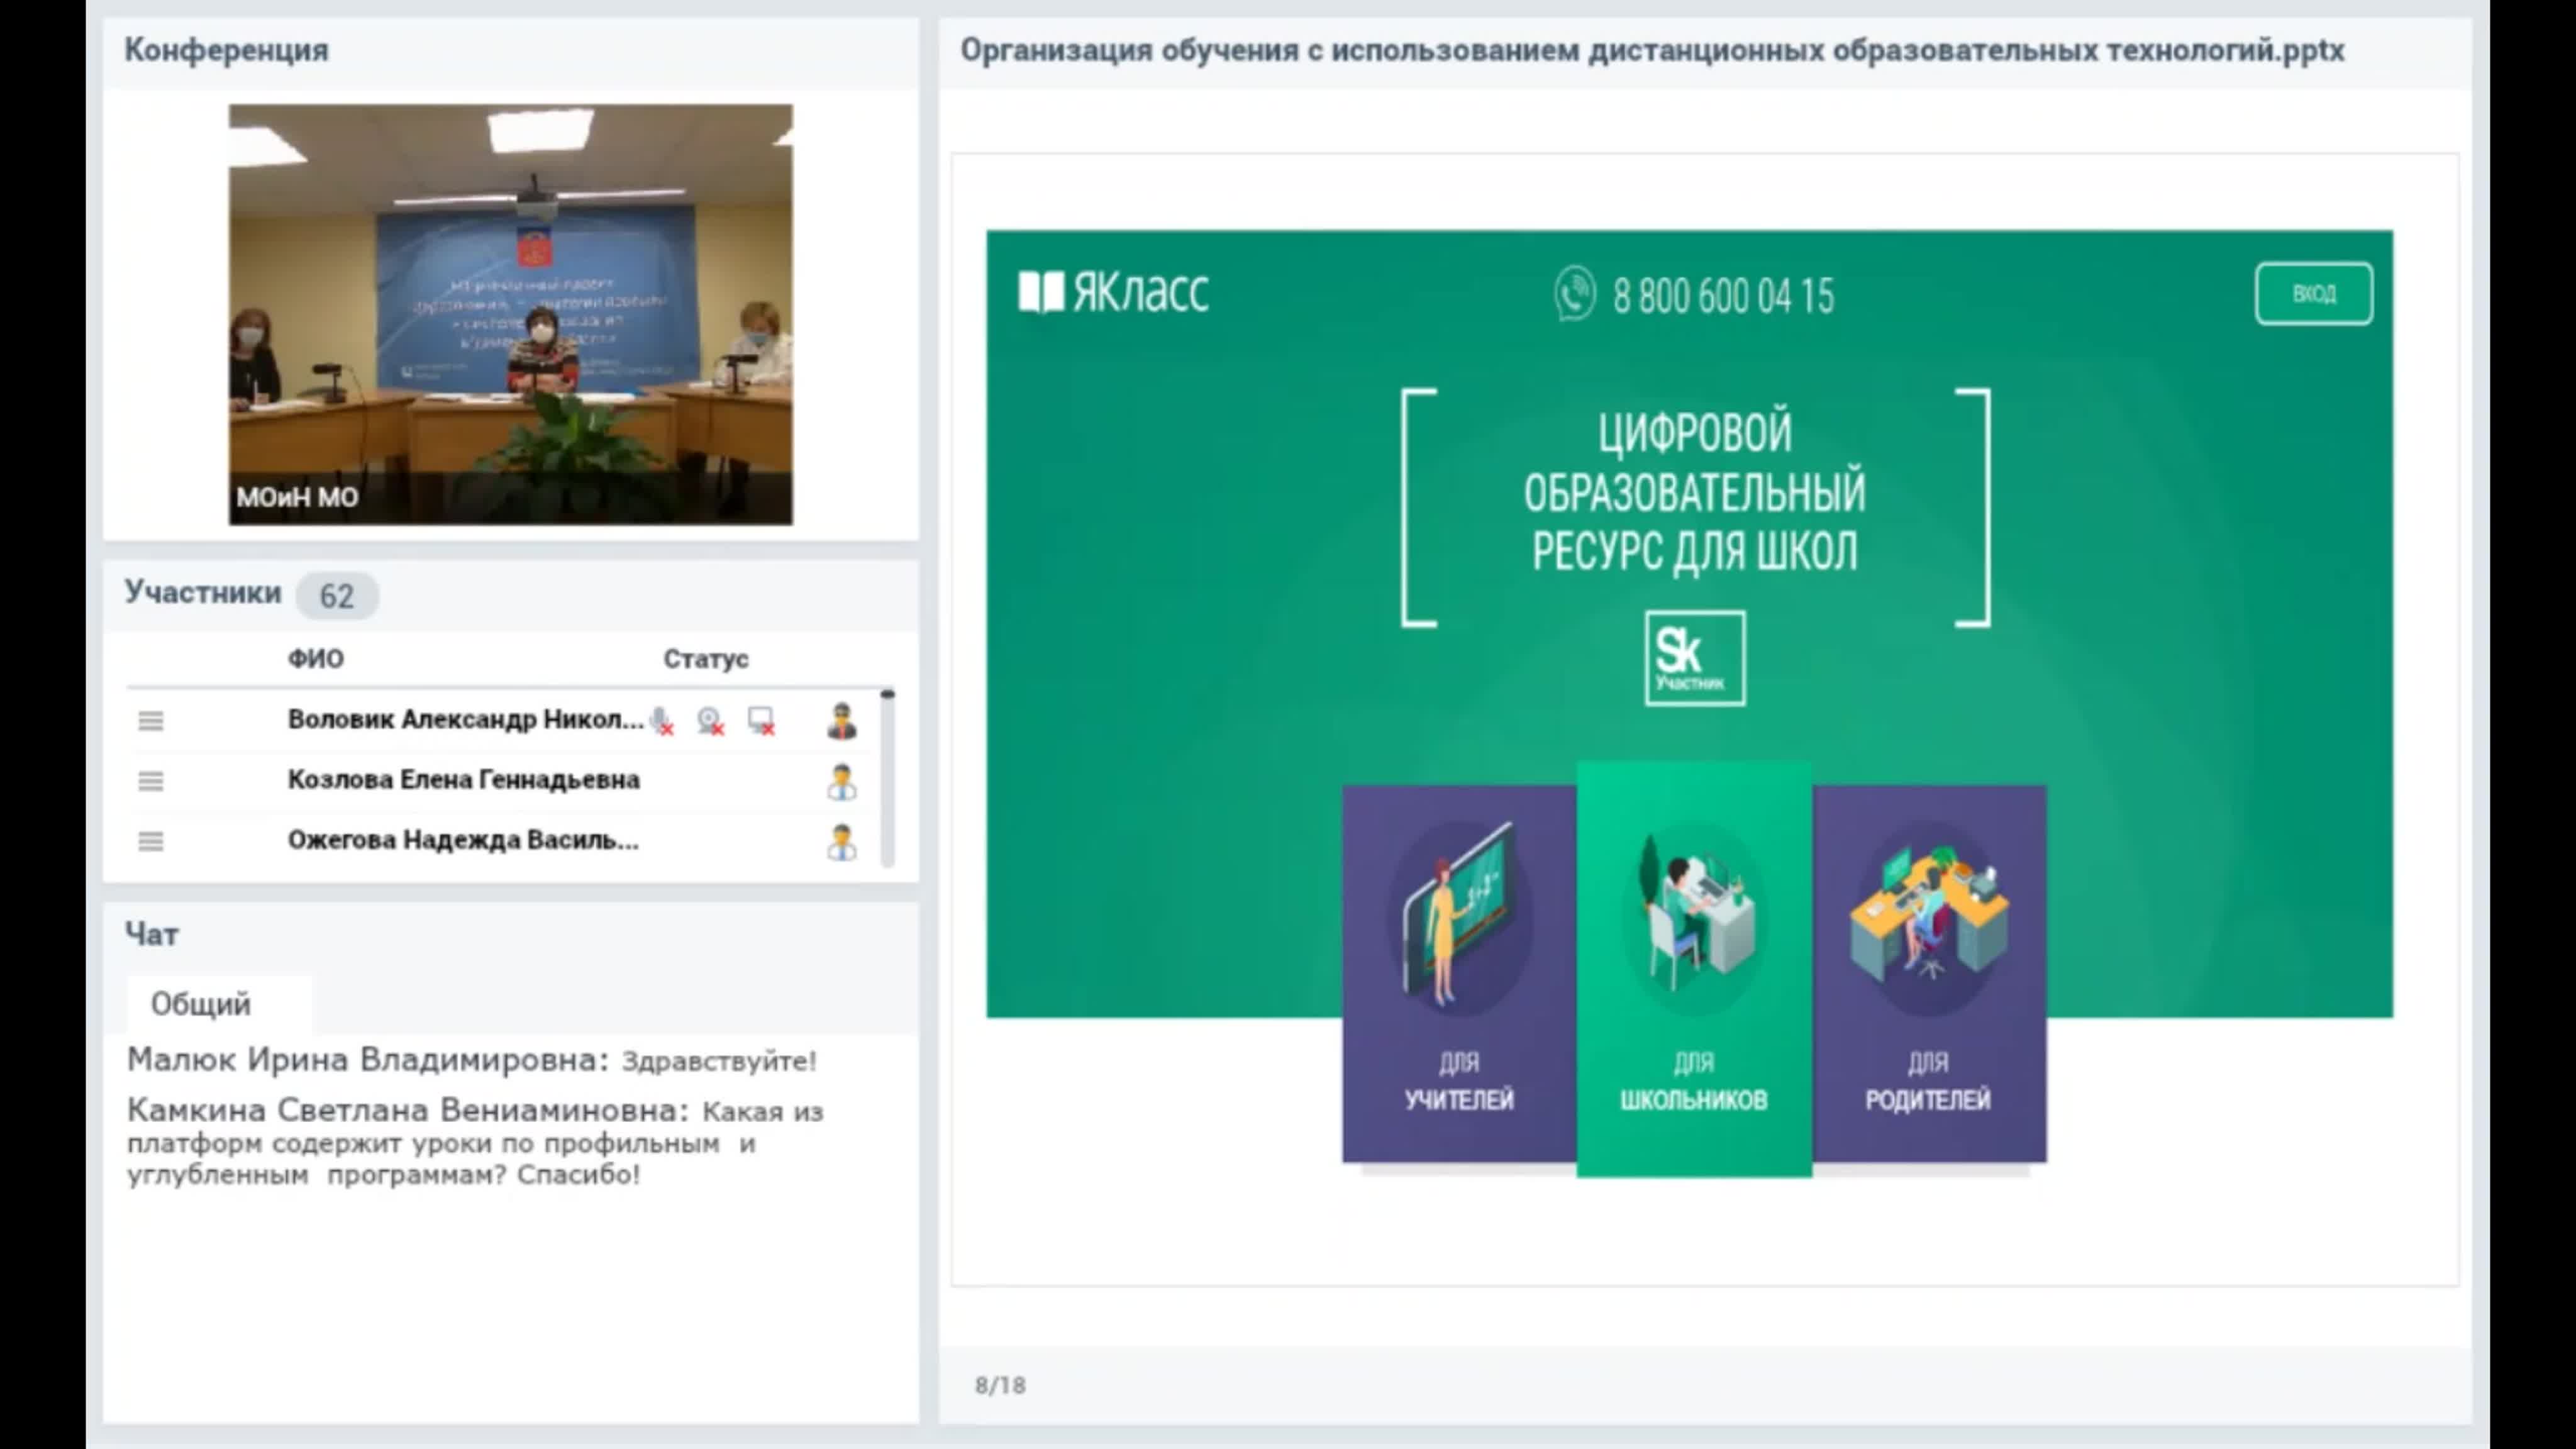Click the ВХОД button on the slide
Screen dimensions: 2576x1449
[x=2313, y=294]
